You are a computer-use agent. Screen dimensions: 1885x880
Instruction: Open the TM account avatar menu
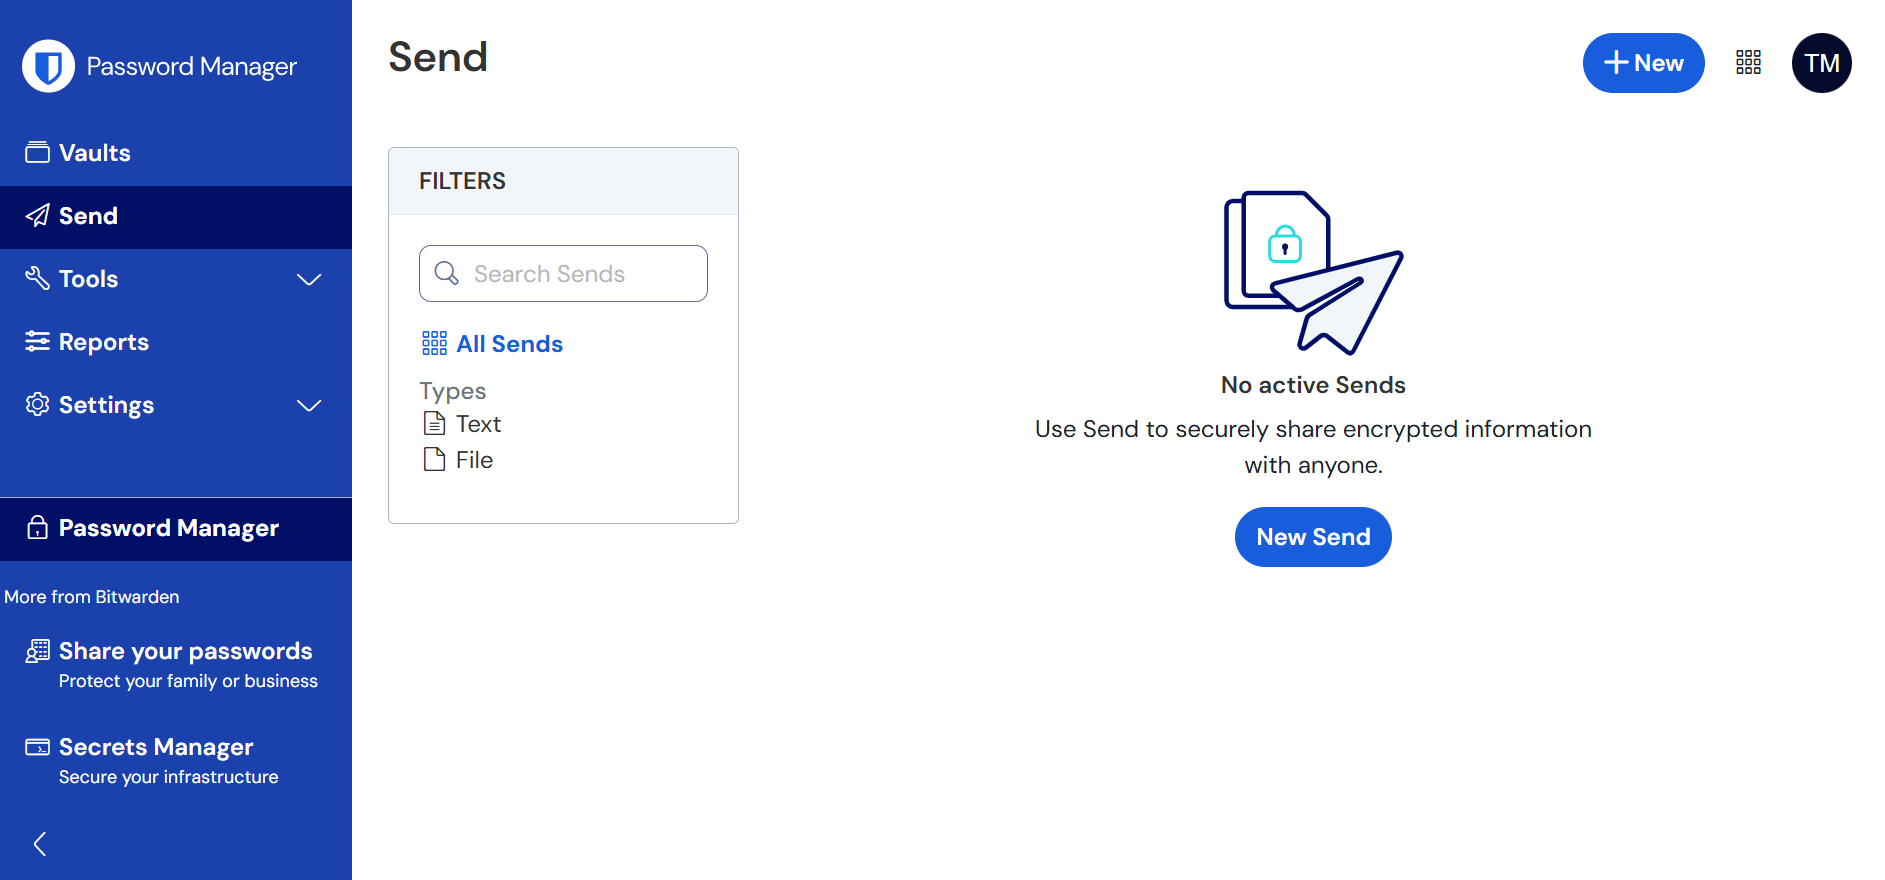(1821, 63)
